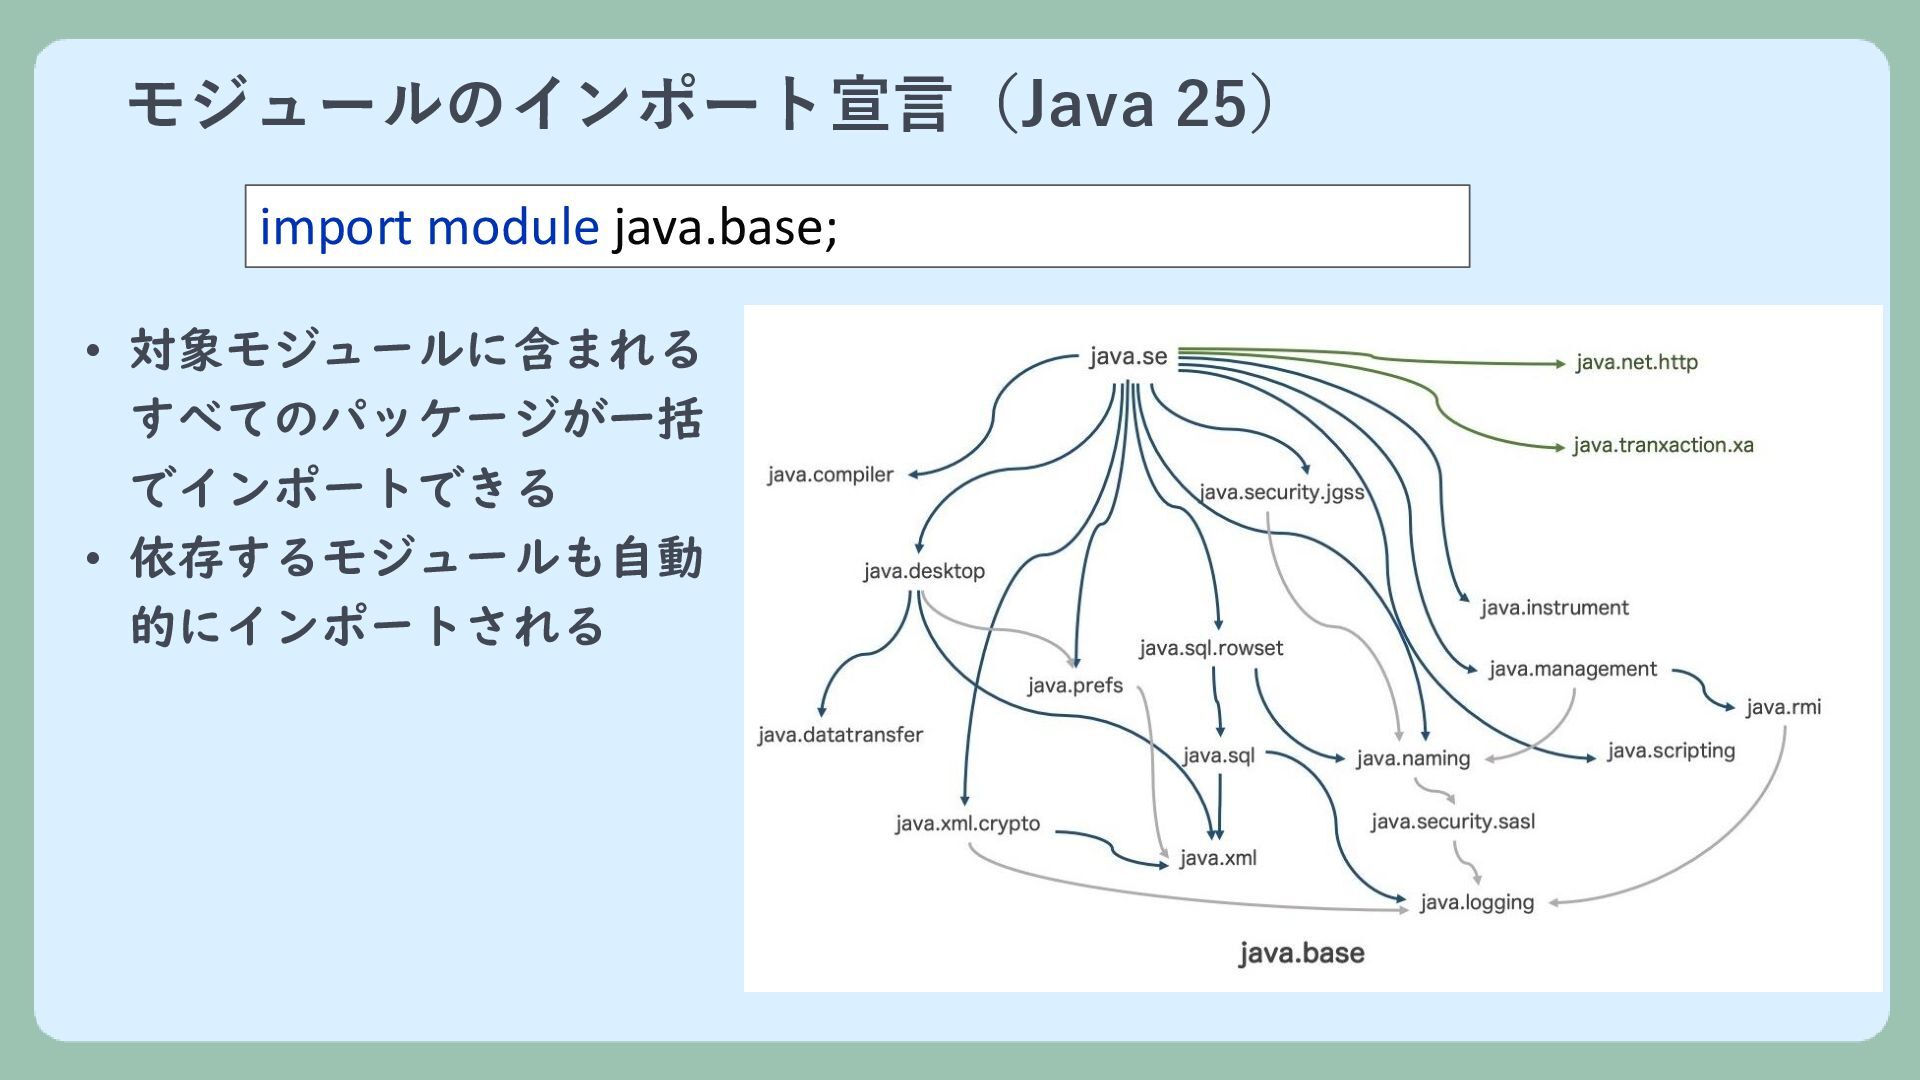
Task: Click the java.naming label
Action: pos(1412,758)
